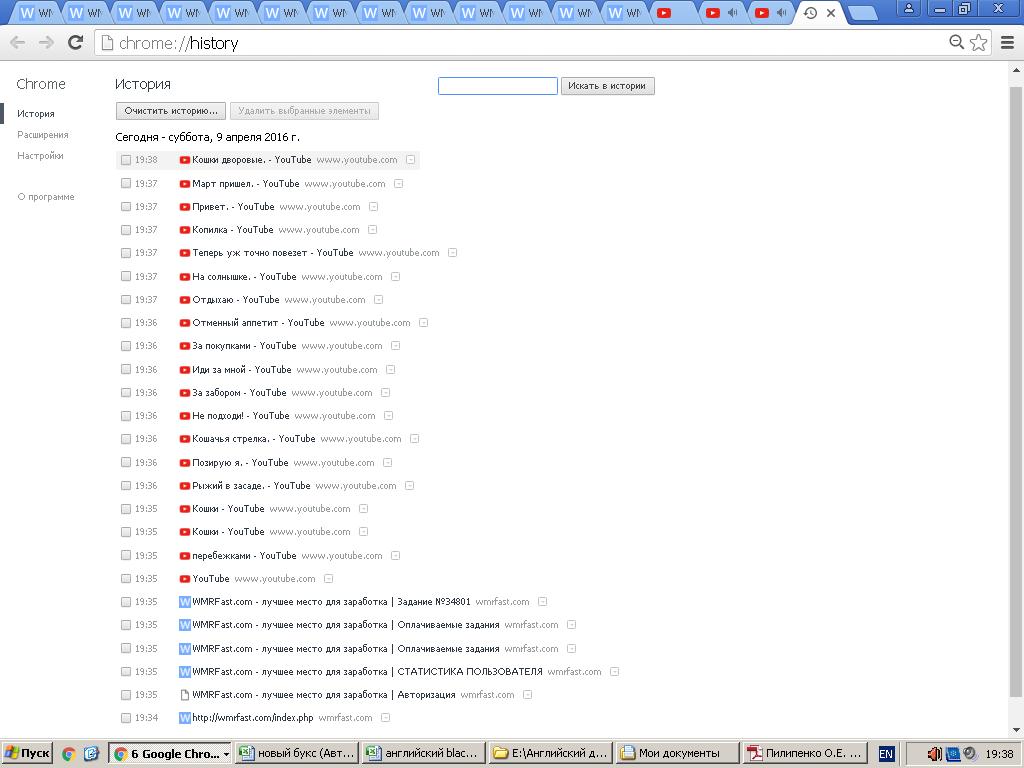Click the volume icon in system tray
The image size is (1024, 768).
(935, 754)
